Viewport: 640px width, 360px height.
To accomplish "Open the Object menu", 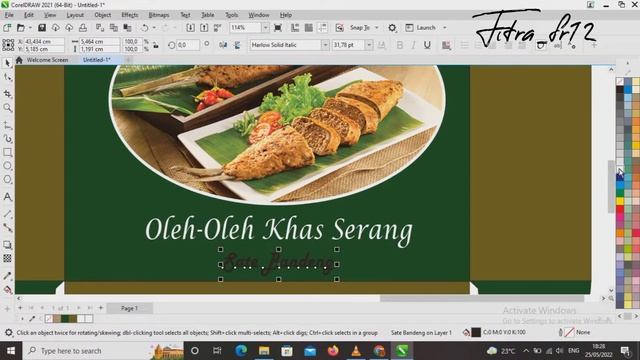I will tap(102, 15).
